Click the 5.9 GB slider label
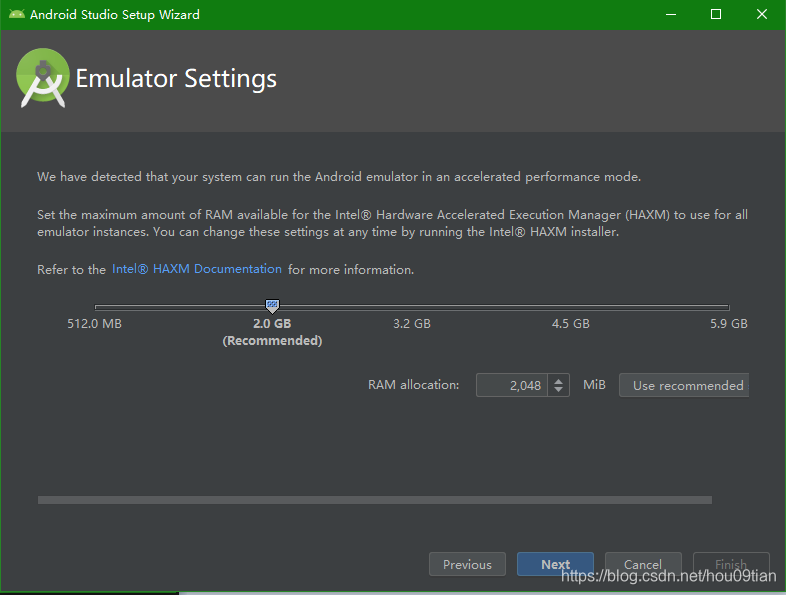Viewport: 786px width, 595px height. (728, 324)
